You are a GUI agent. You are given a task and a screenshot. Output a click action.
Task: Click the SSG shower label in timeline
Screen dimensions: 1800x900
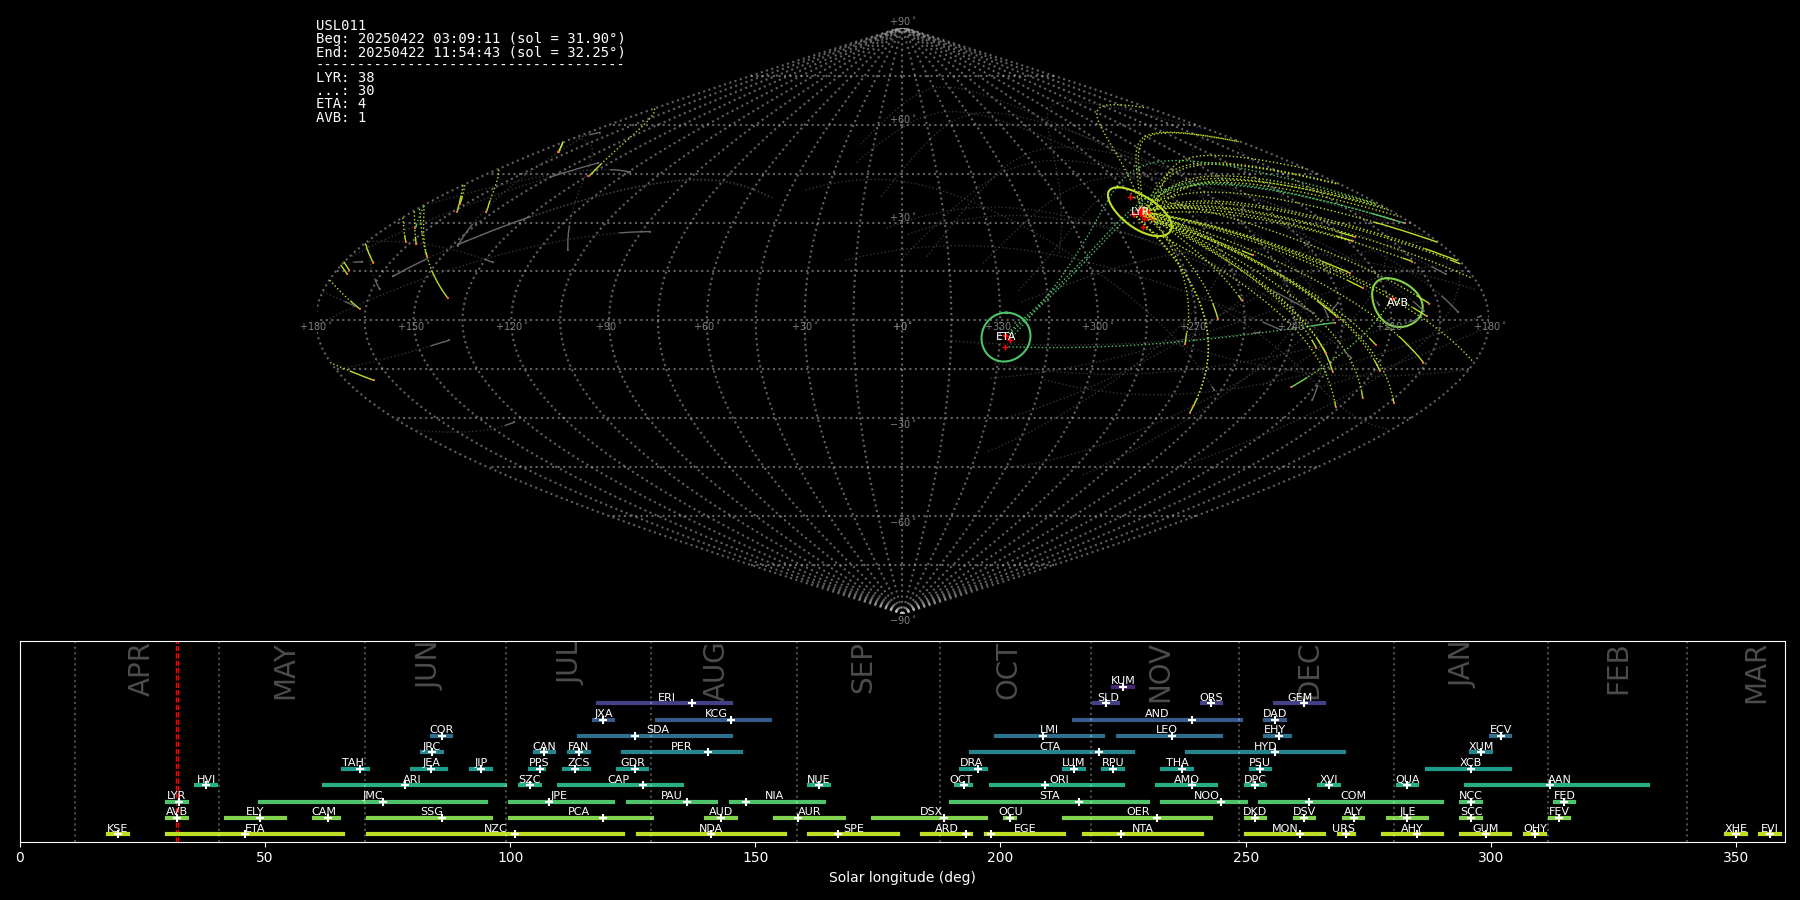(431, 812)
